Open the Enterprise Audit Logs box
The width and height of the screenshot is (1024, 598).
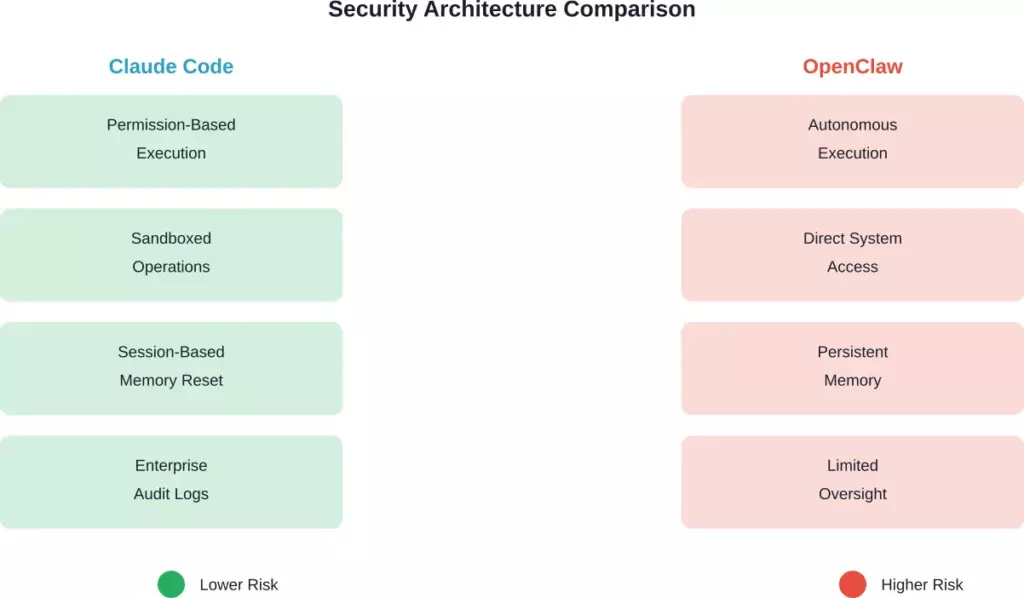pos(171,481)
